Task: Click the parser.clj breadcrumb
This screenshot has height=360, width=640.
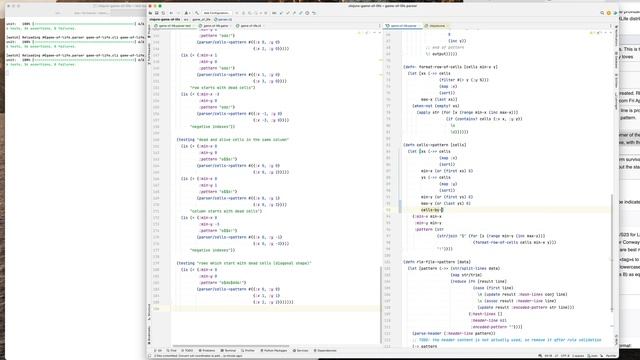Action: 223,19
